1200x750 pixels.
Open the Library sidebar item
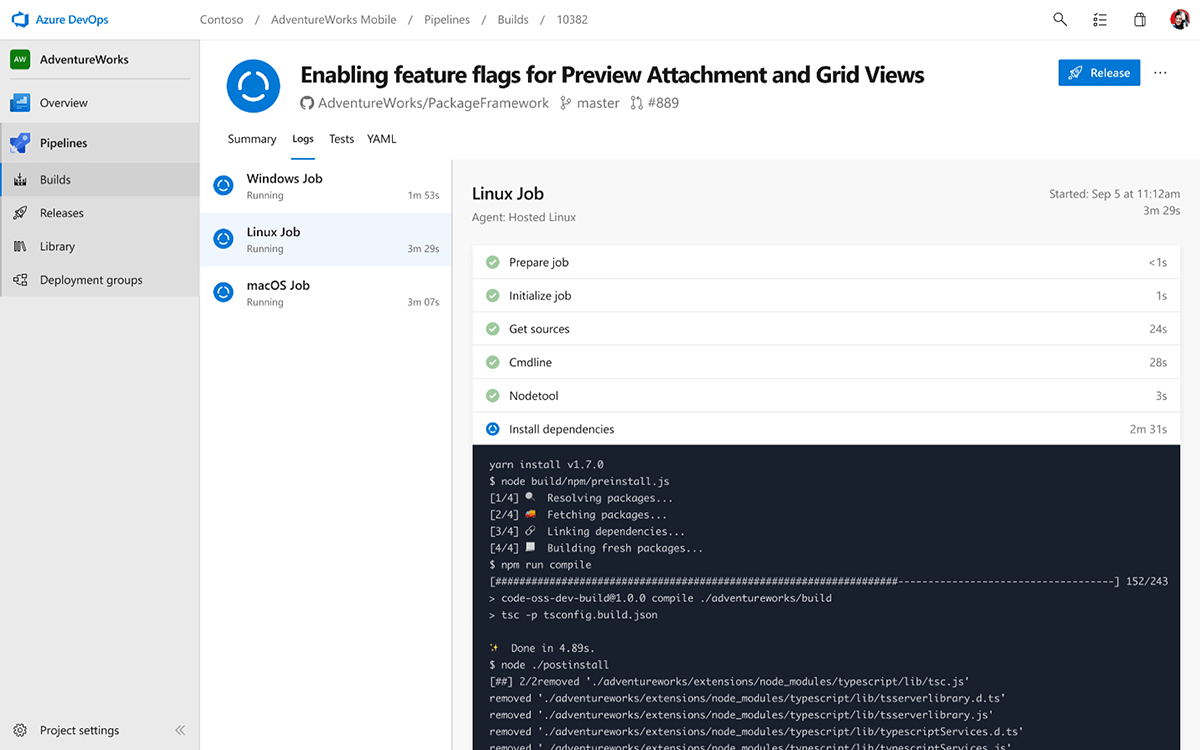tap(56, 246)
